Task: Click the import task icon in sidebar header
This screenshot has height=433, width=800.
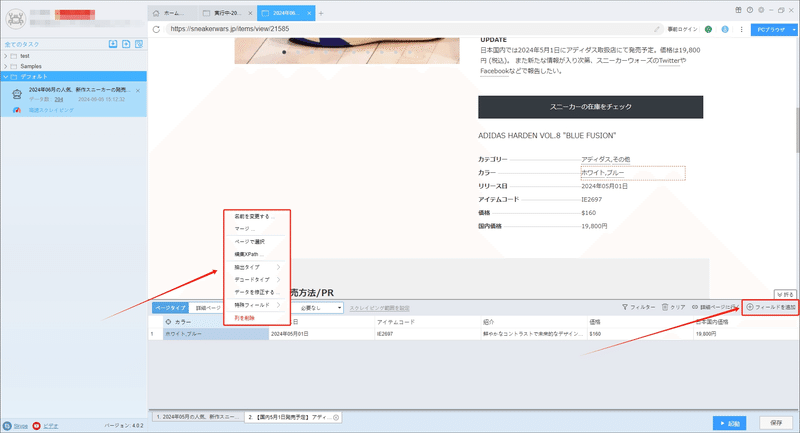Action: tap(113, 44)
